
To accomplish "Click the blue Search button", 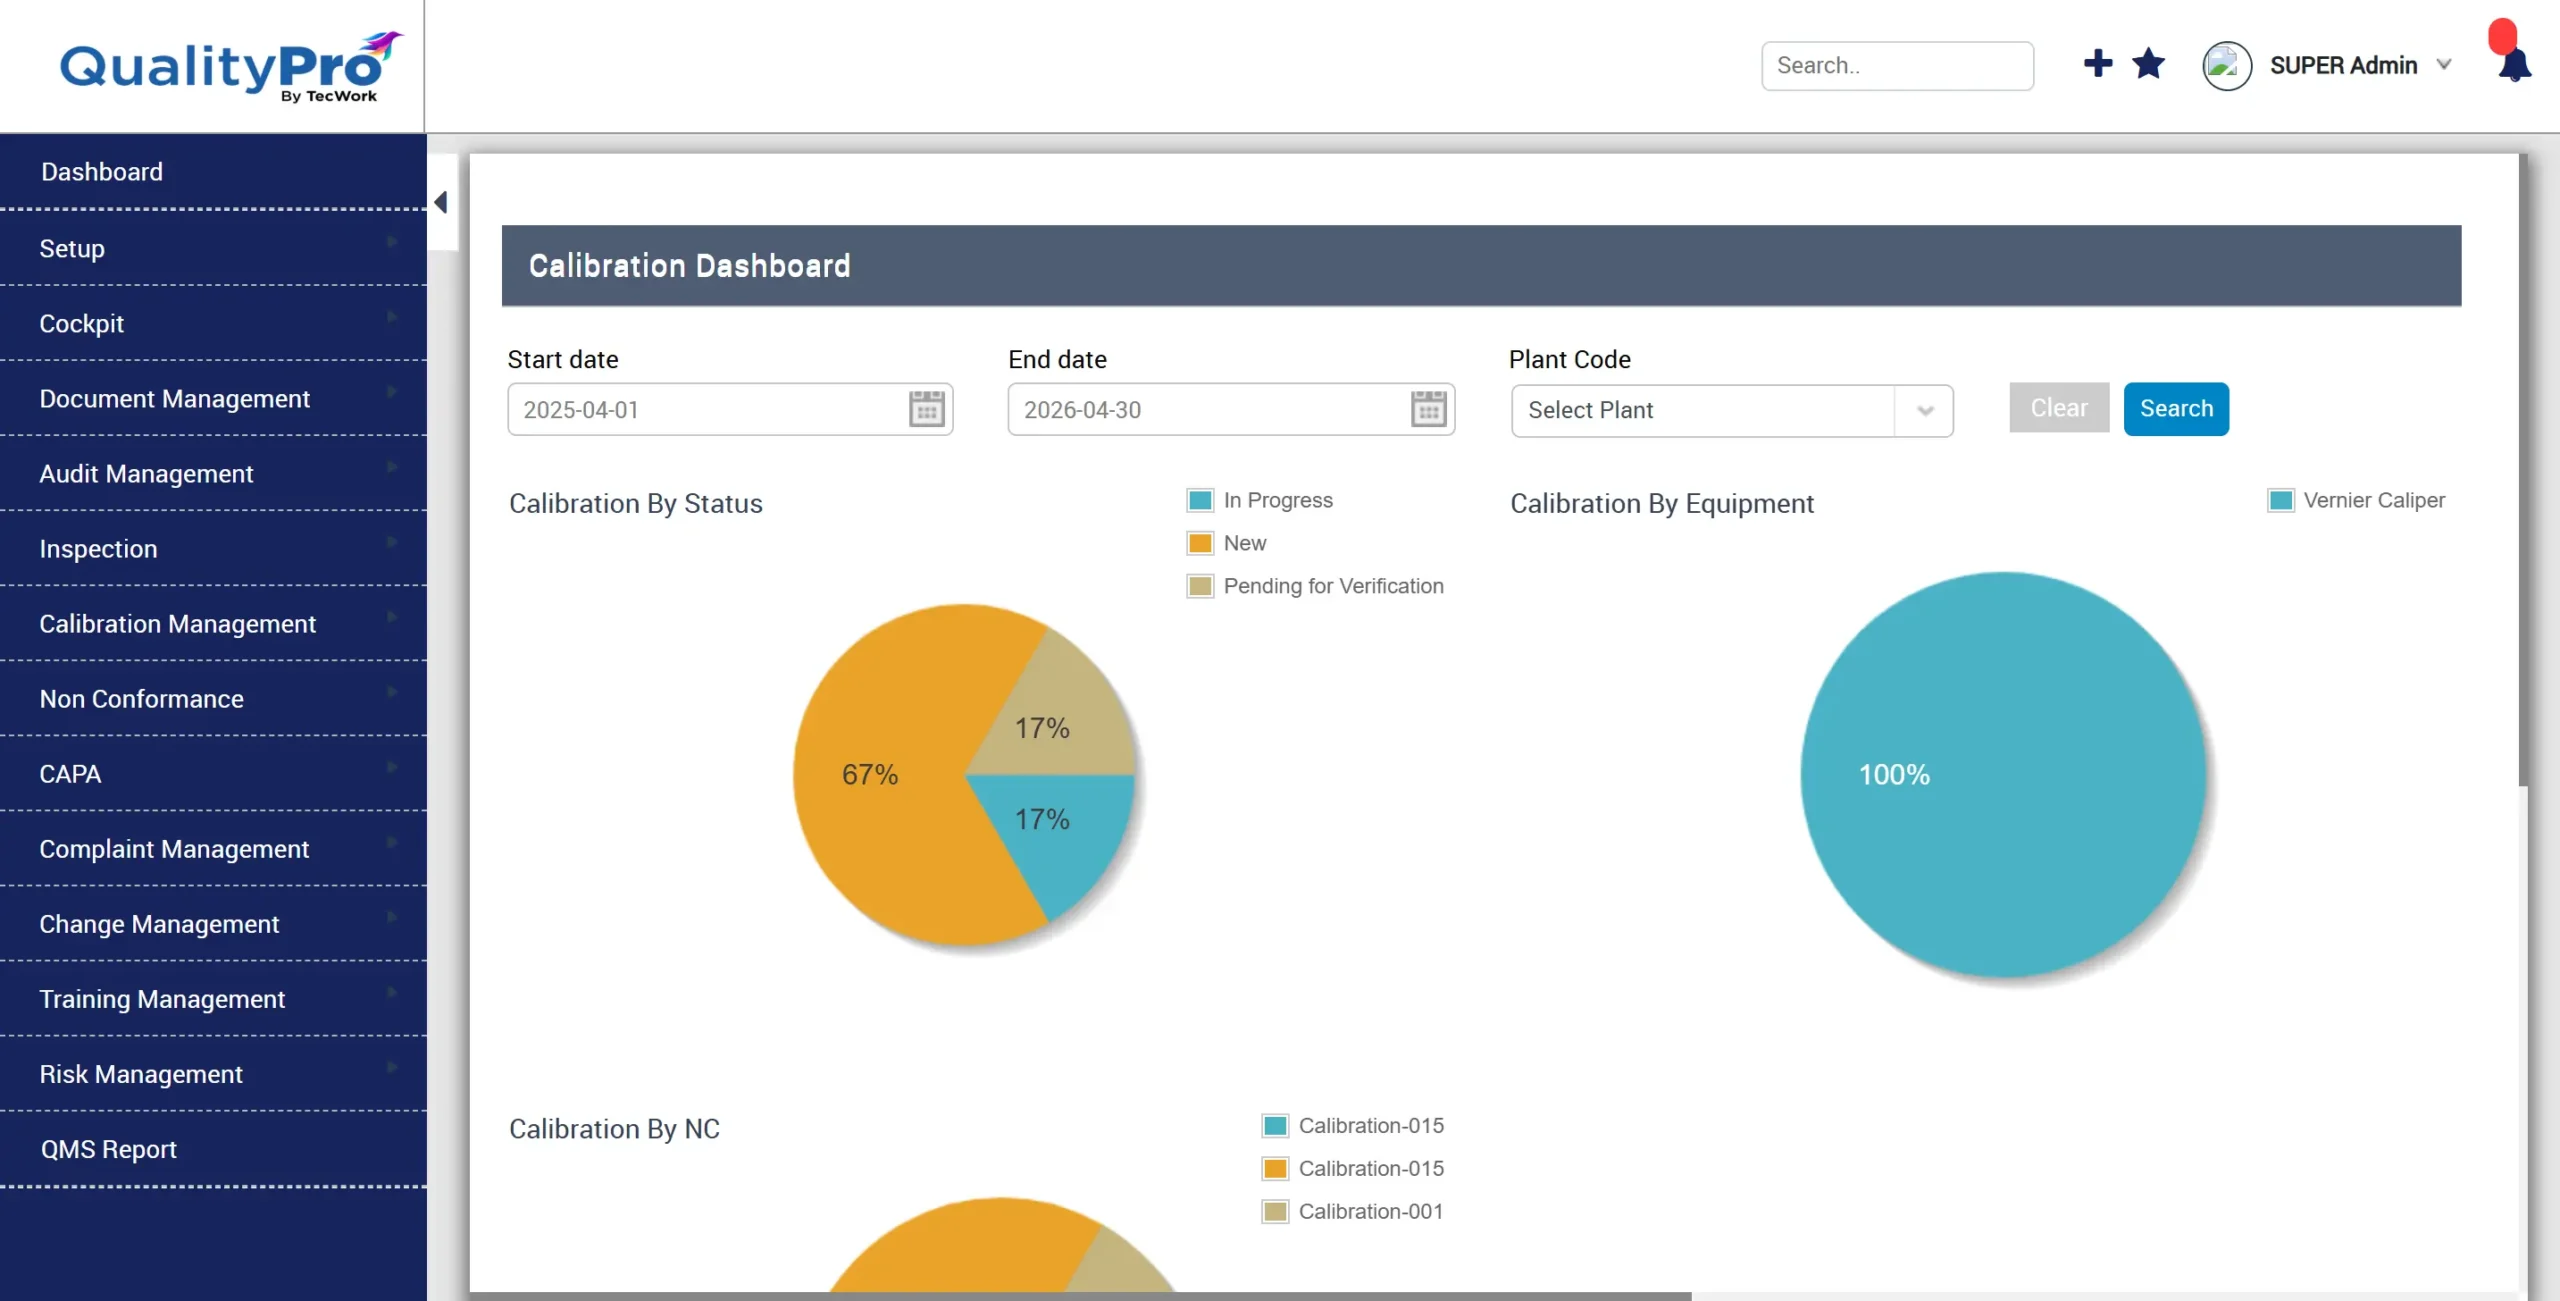I will click(x=2176, y=408).
